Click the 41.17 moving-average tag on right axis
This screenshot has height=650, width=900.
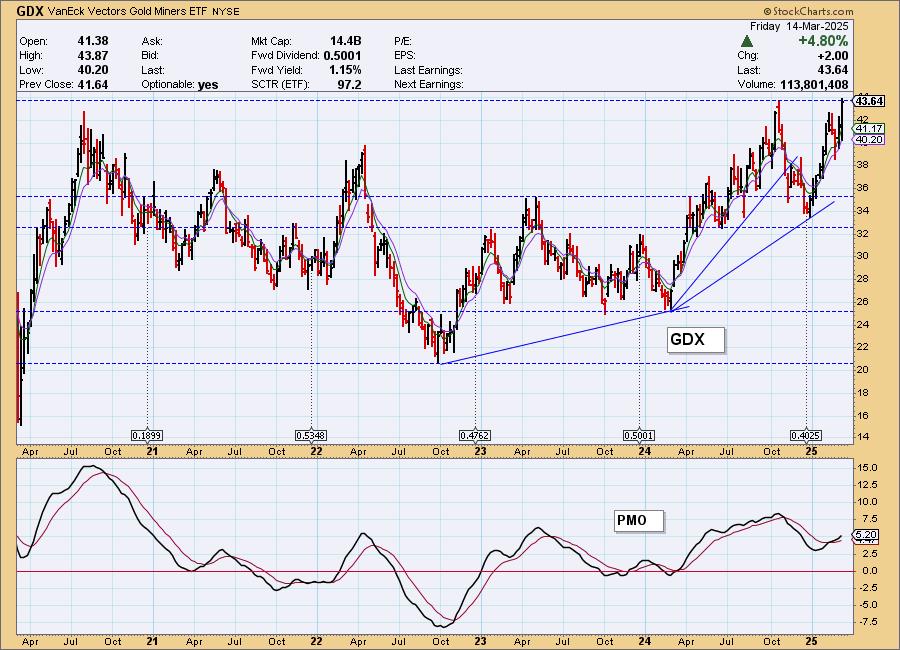pos(869,129)
